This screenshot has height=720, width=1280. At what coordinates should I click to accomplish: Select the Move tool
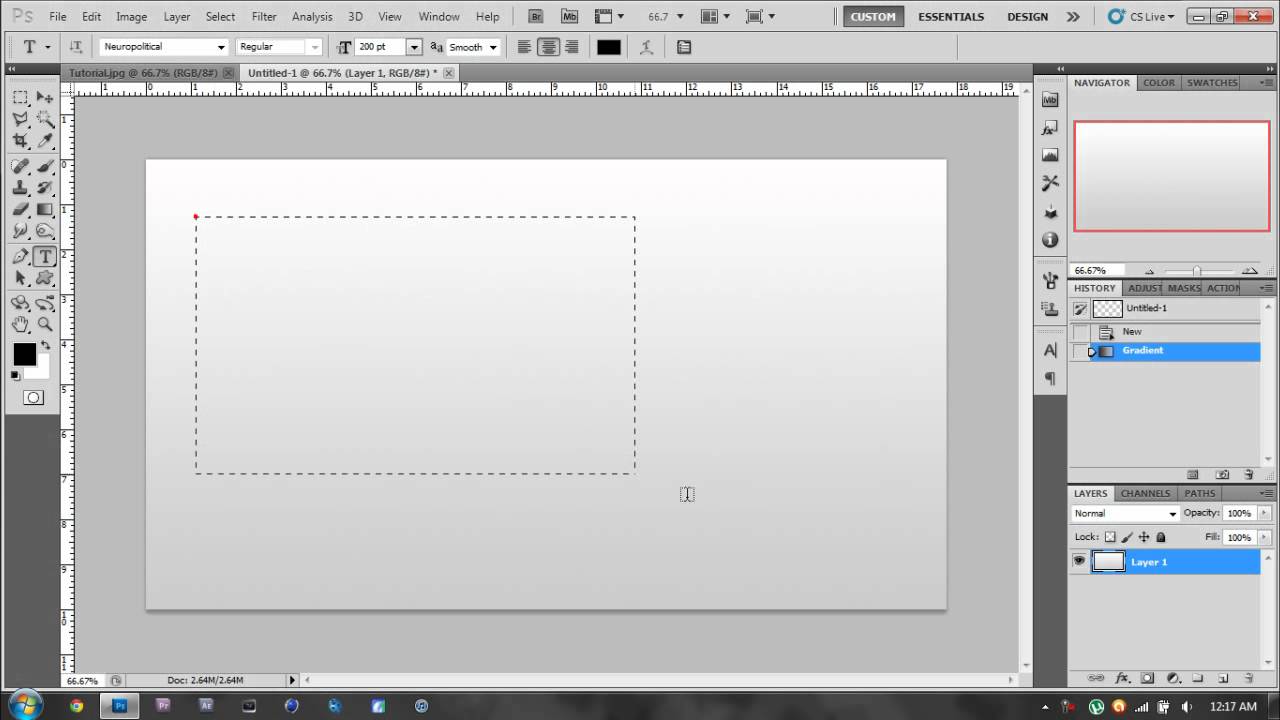point(45,97)
